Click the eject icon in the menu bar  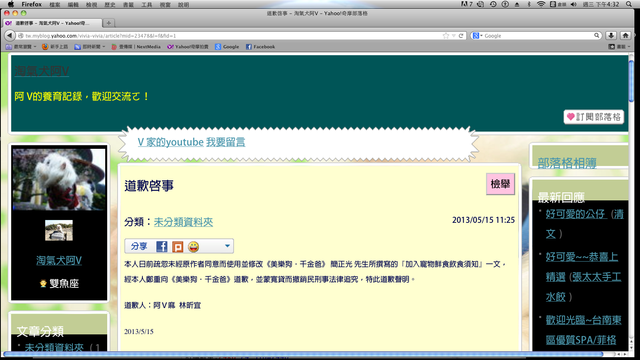point(517,4)
